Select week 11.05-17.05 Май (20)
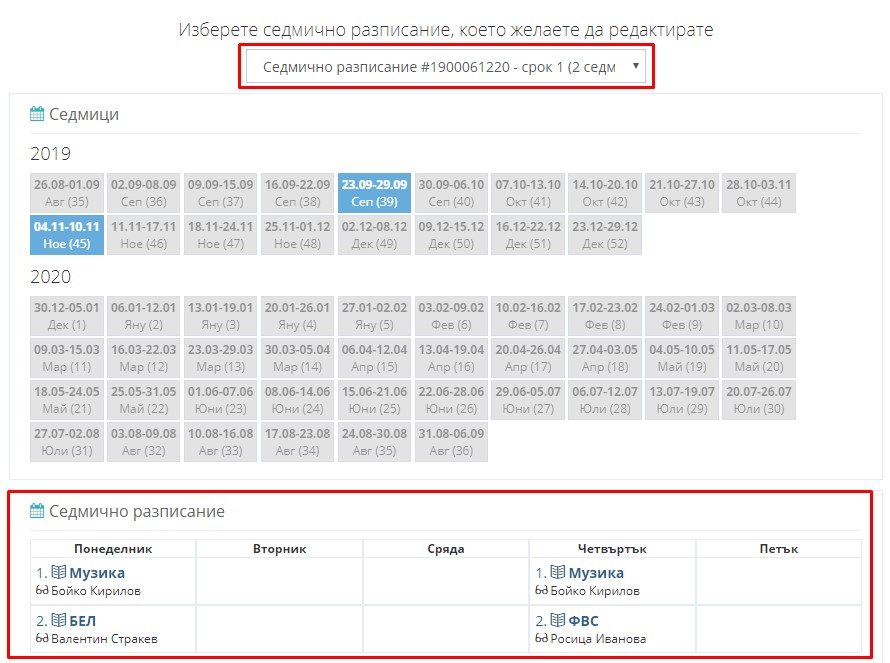 click(x=759, y=358)
